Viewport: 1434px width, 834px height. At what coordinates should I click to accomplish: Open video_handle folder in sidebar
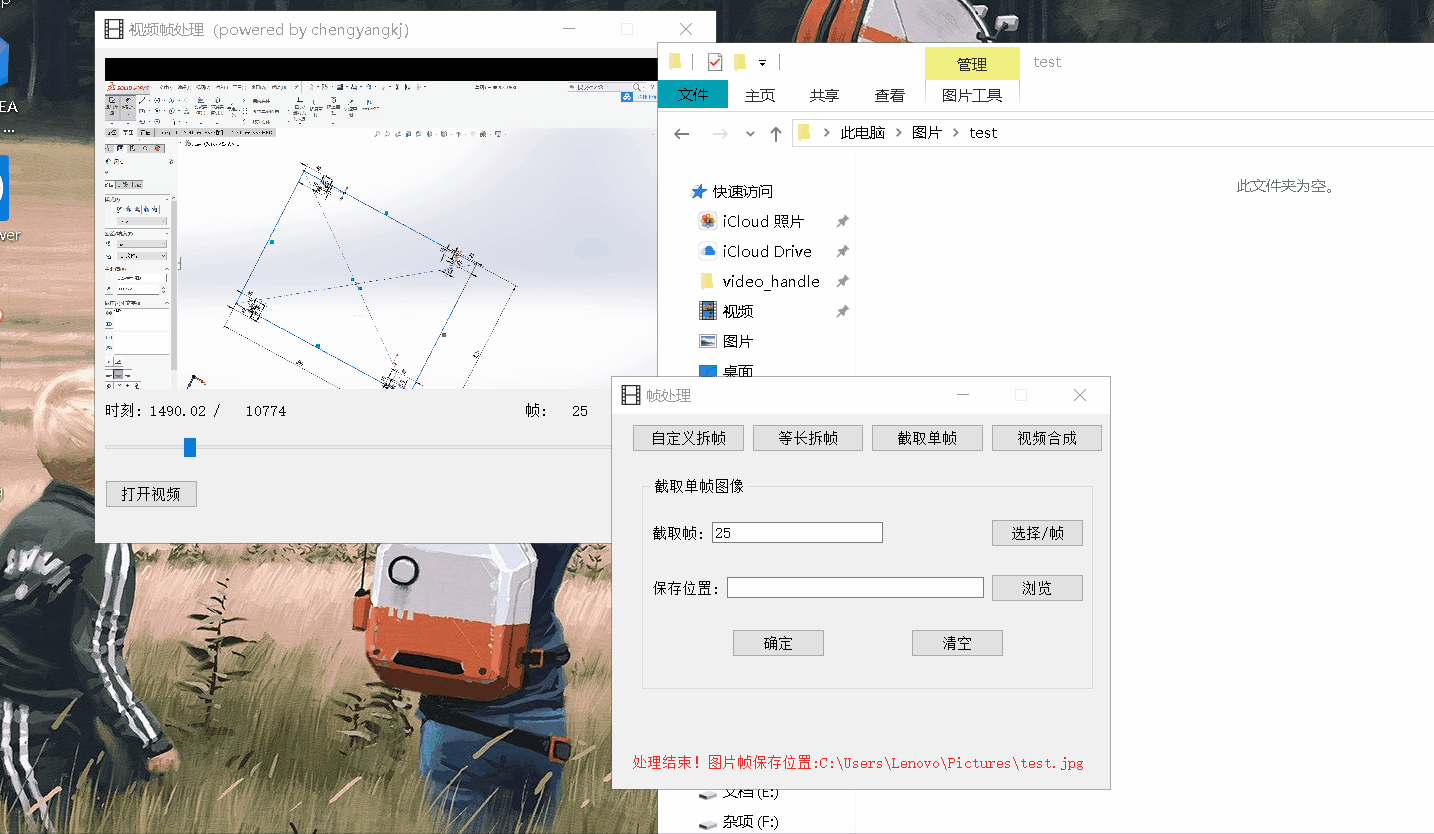click(771, 281)
